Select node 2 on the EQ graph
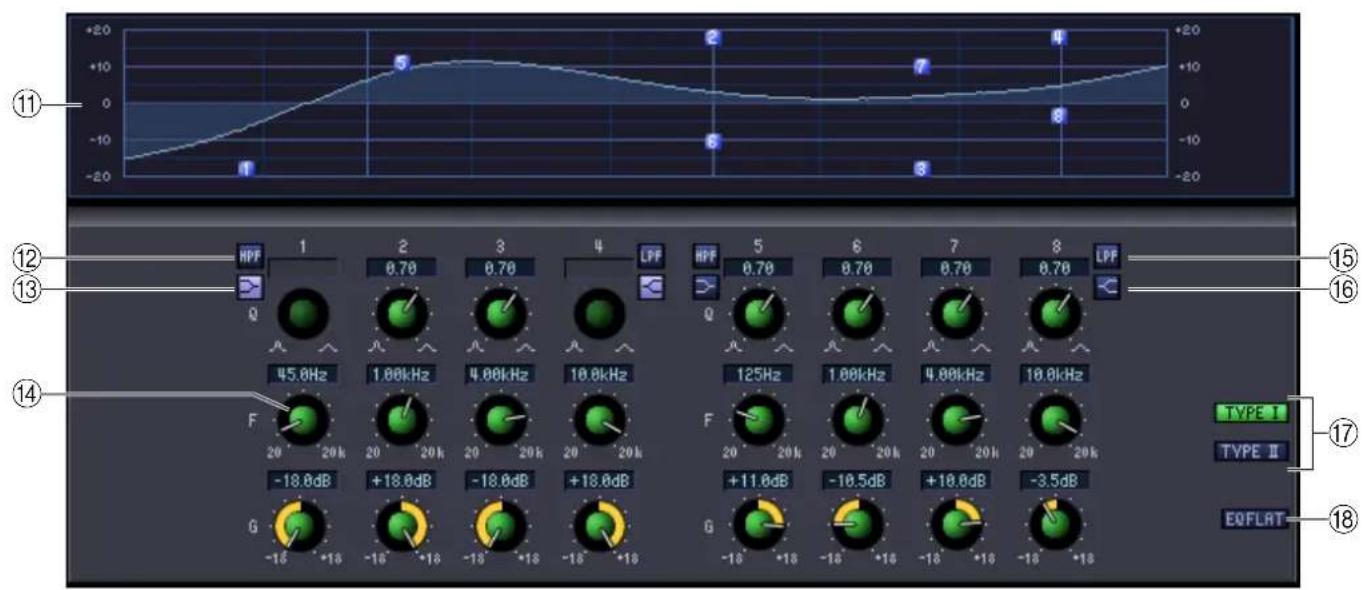 pyautogui.click(x=713, y=38)
